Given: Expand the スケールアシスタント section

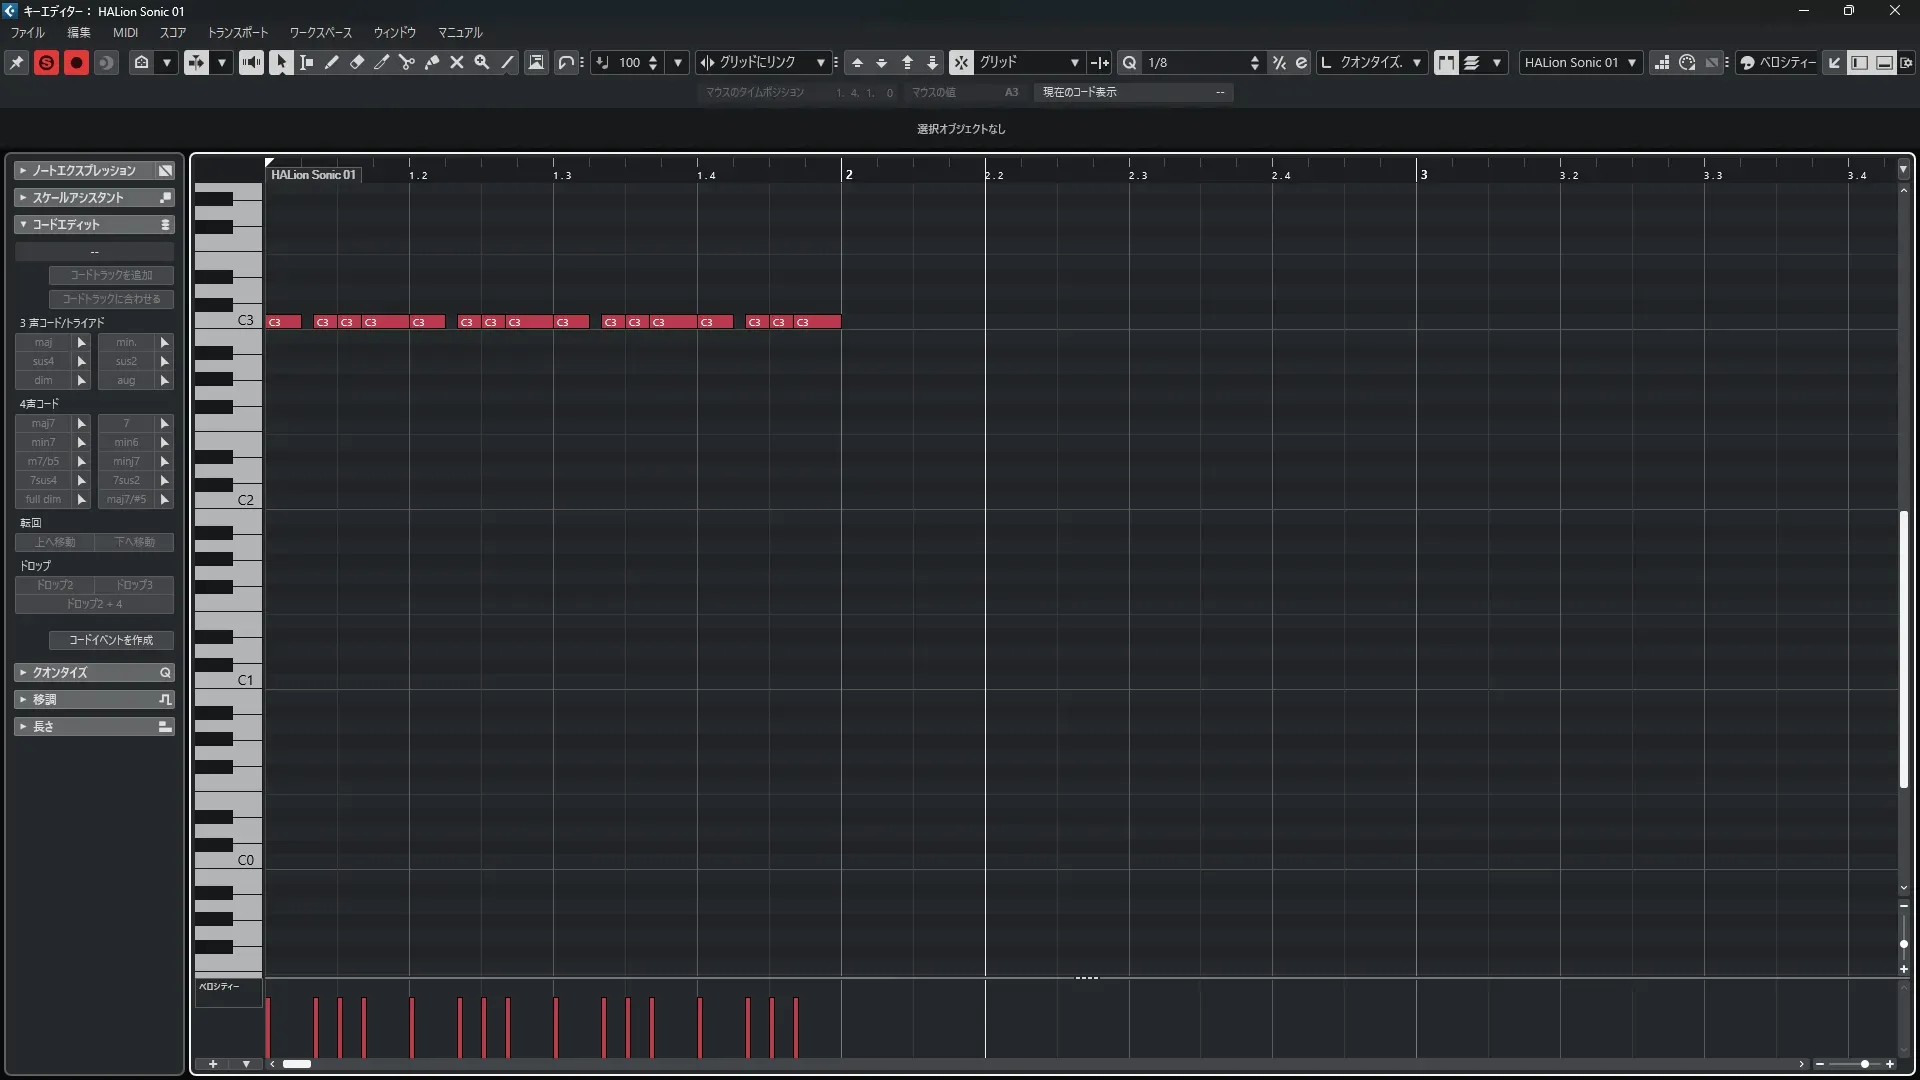Looking at the screenshot, I should point(94,197).
